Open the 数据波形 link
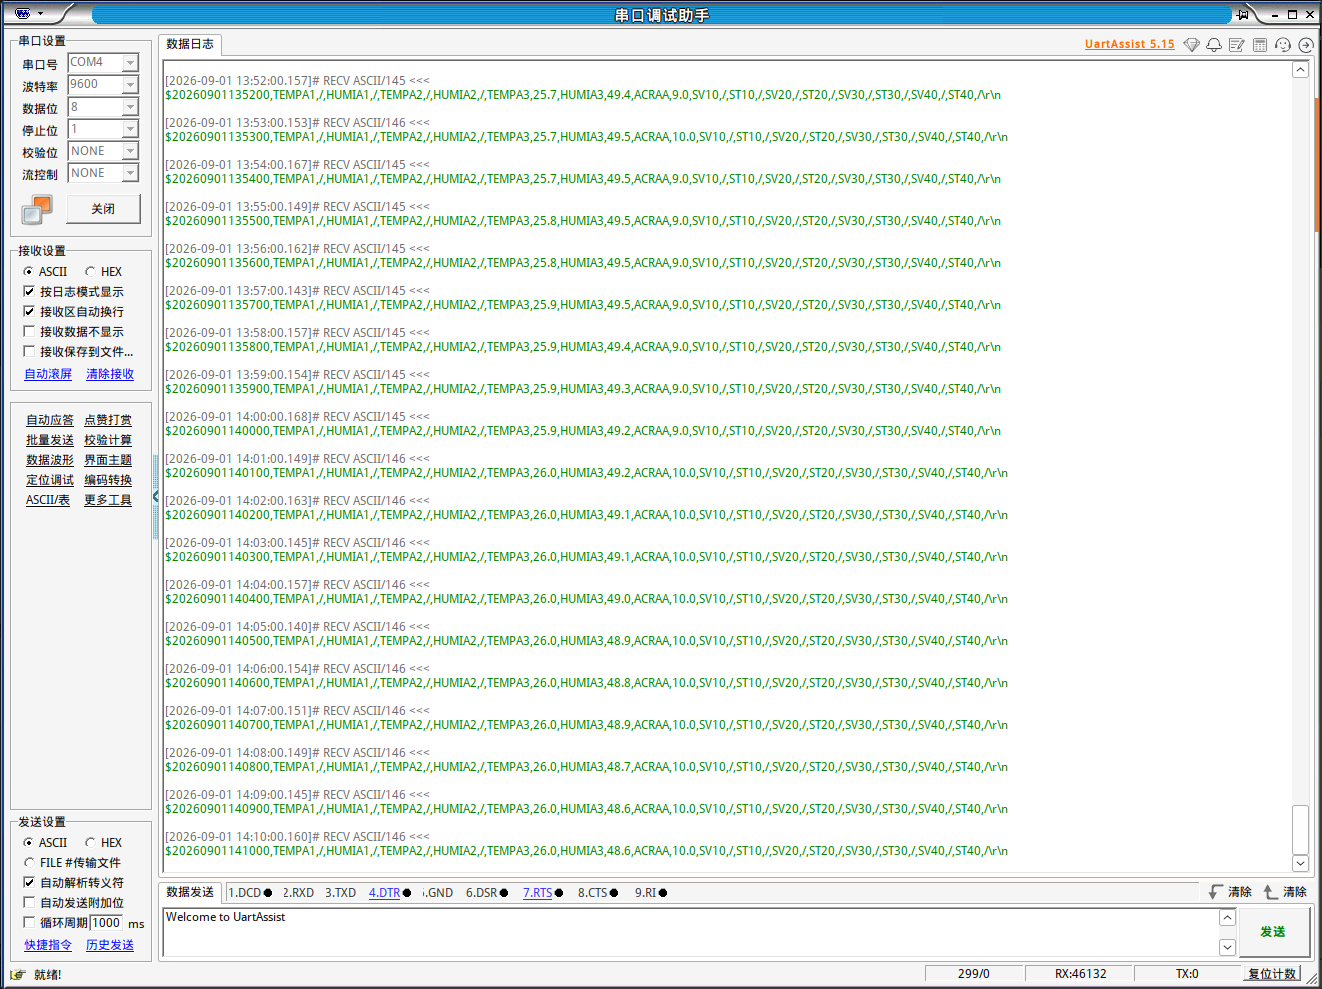This screenshot has height=989, width=1322. [50, 460]
